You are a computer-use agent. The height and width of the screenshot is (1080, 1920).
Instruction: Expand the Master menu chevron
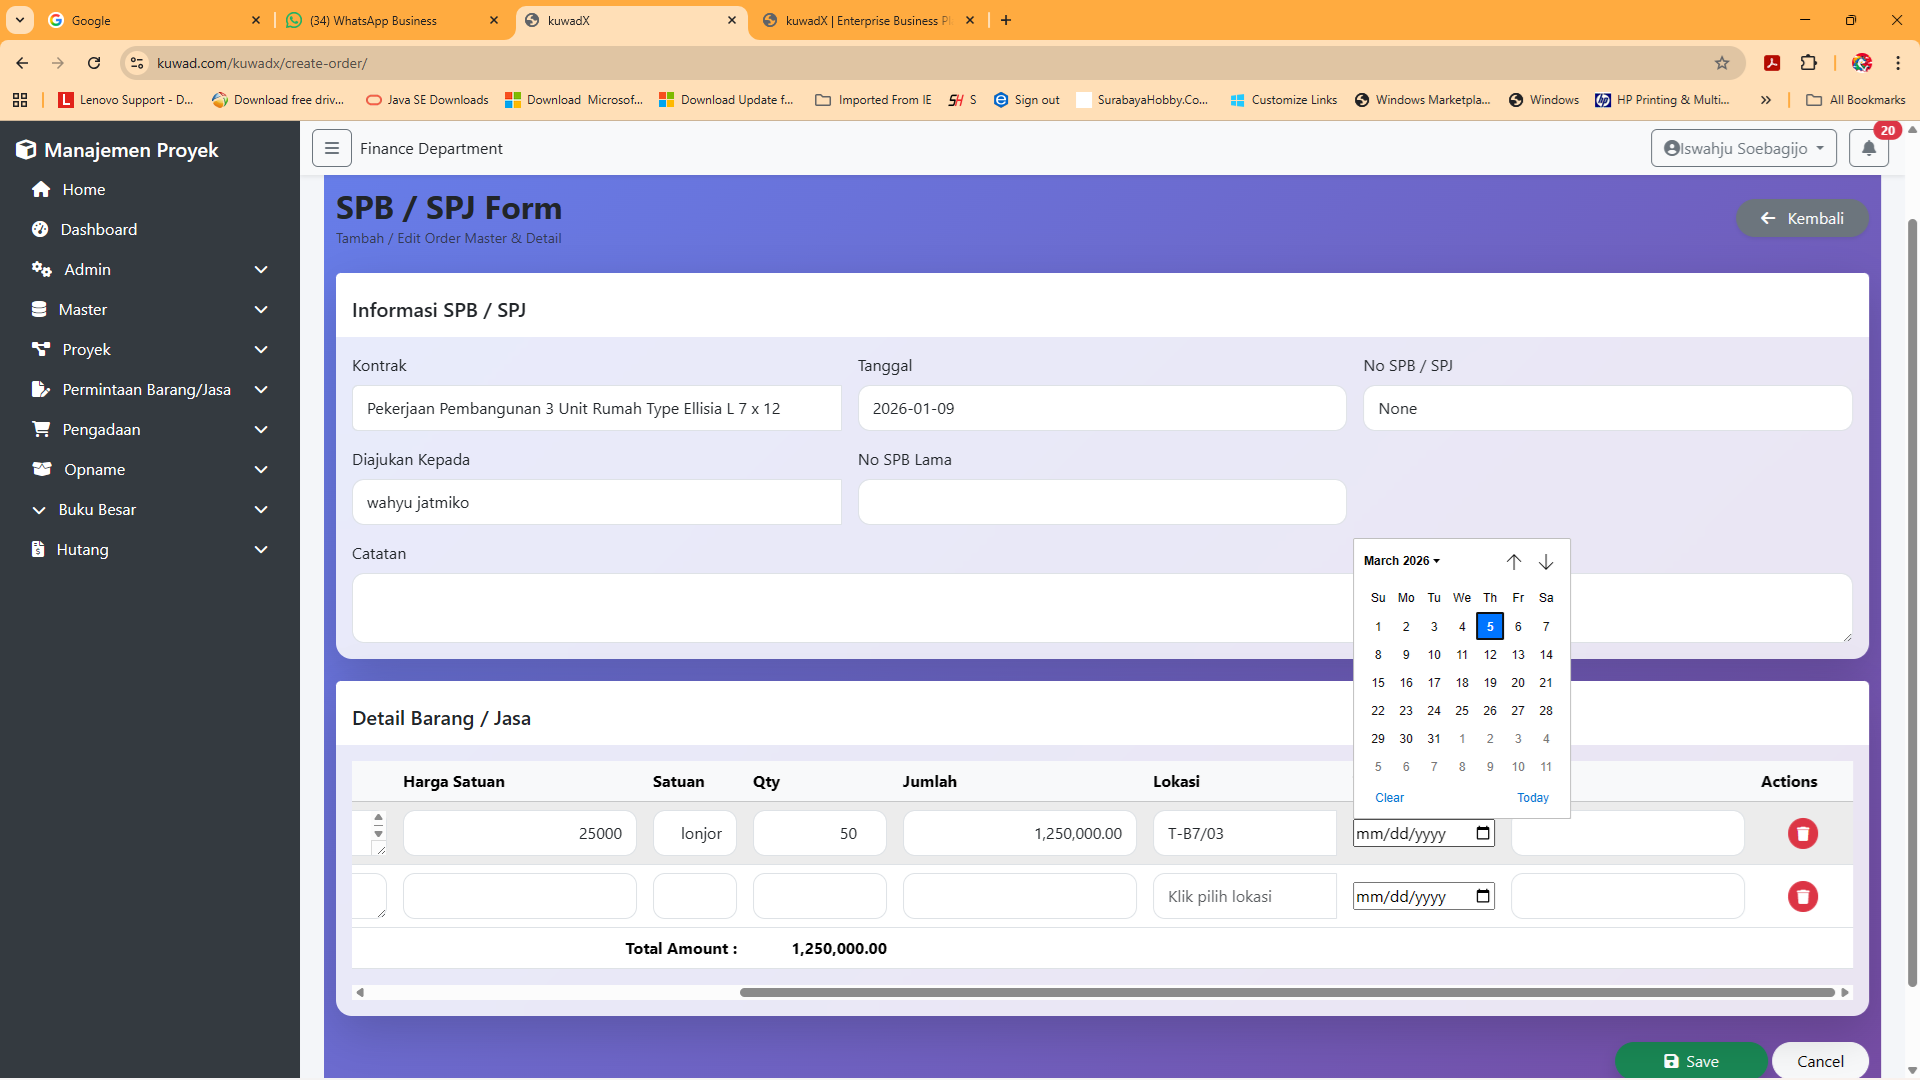[261, 310]
